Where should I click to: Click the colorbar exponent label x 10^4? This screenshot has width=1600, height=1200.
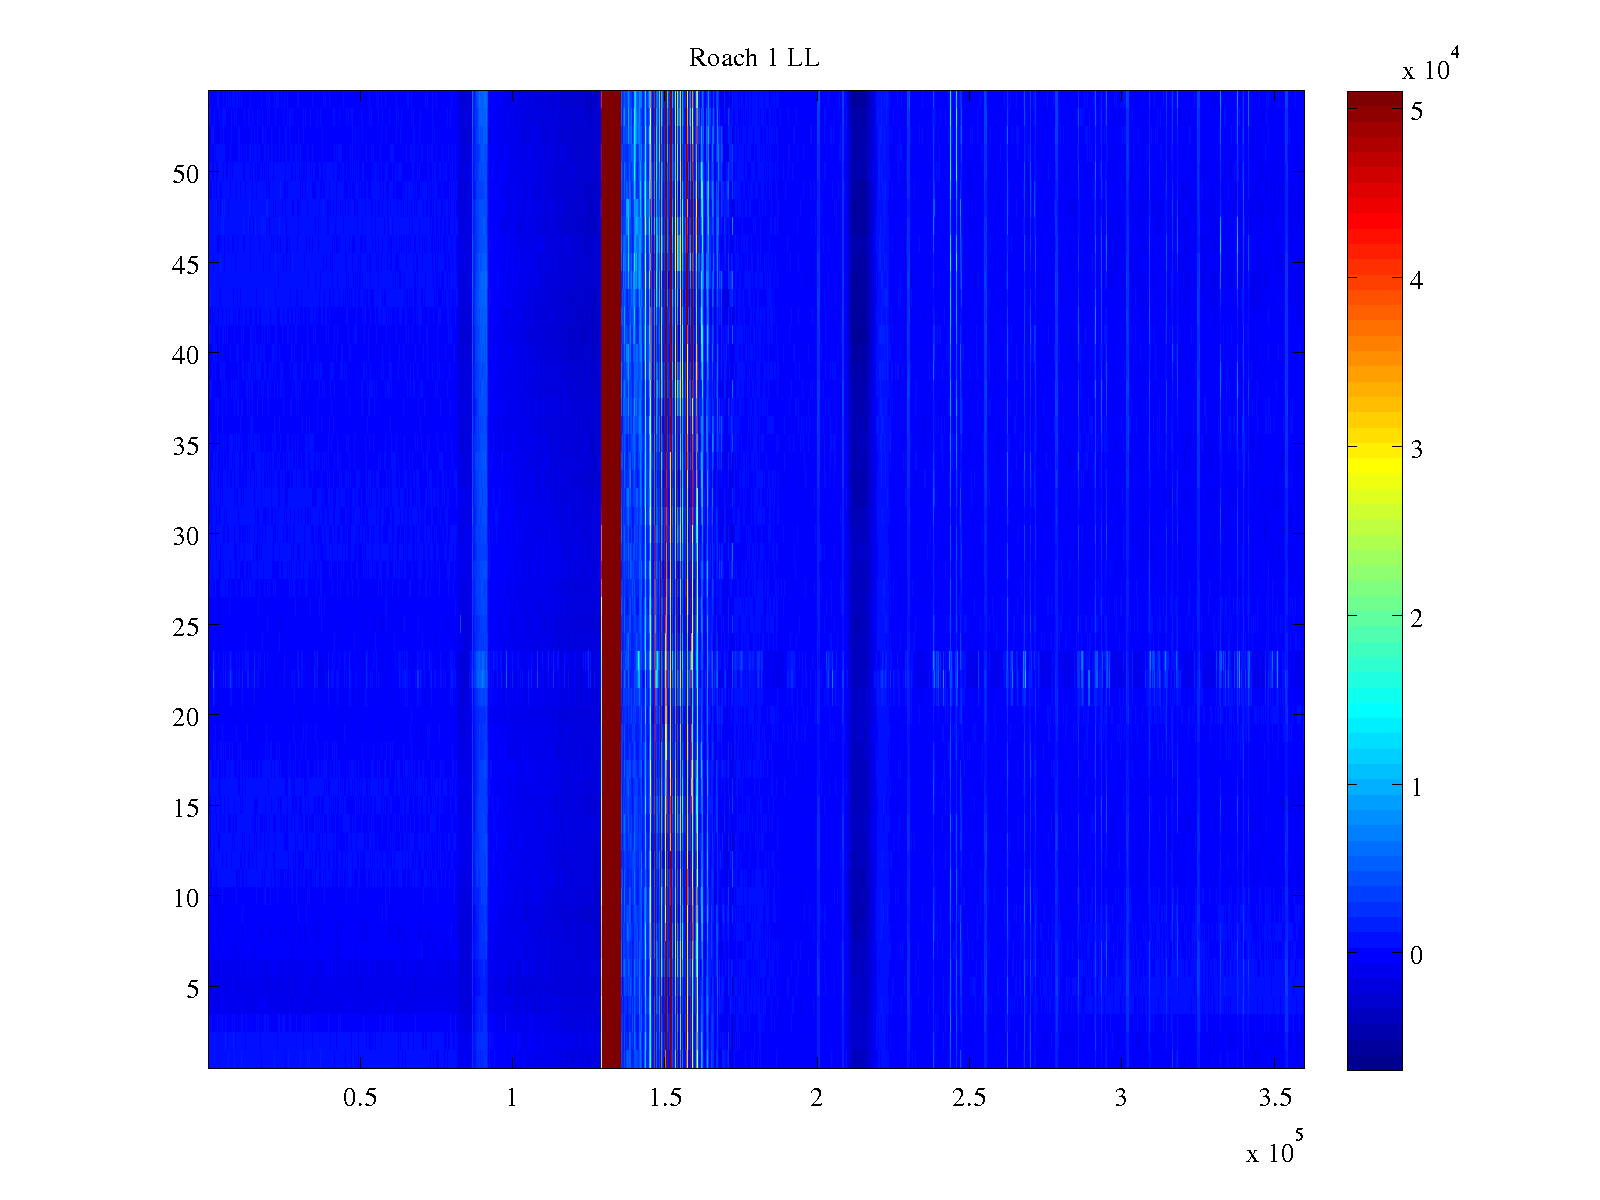pyautogui.click(x=1432, y=65)
